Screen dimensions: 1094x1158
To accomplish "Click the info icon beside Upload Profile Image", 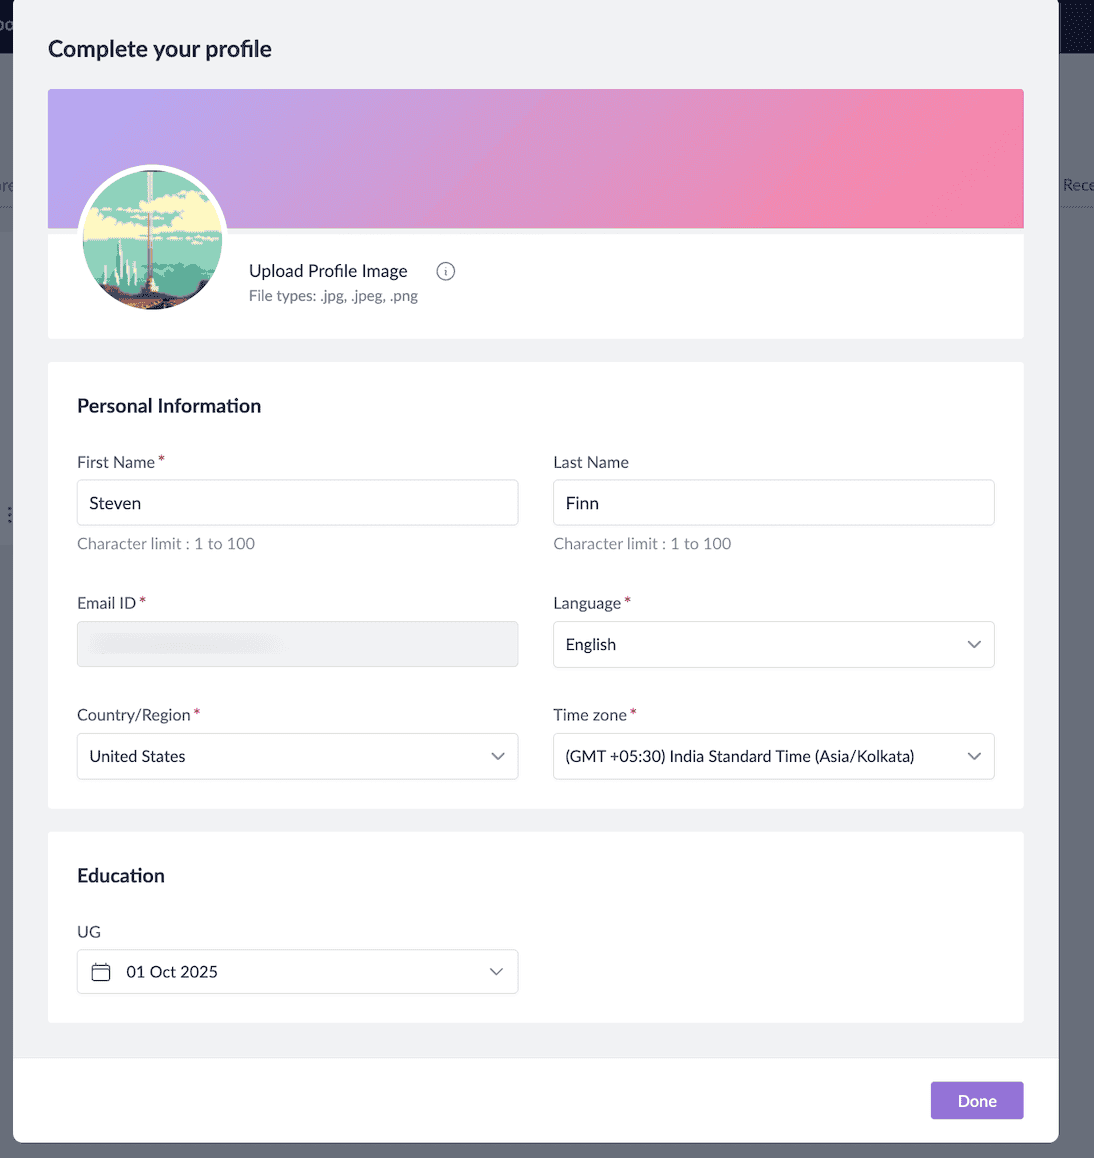I will tap(446, 271).
